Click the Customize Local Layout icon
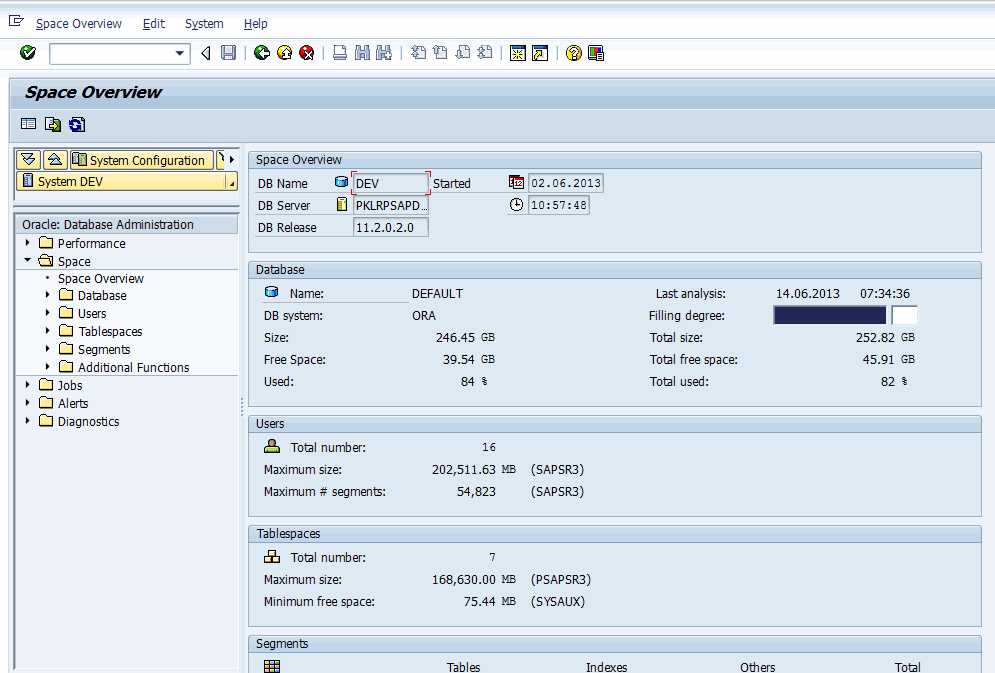Viewport: 995px width, 673px height. (596, 53)
